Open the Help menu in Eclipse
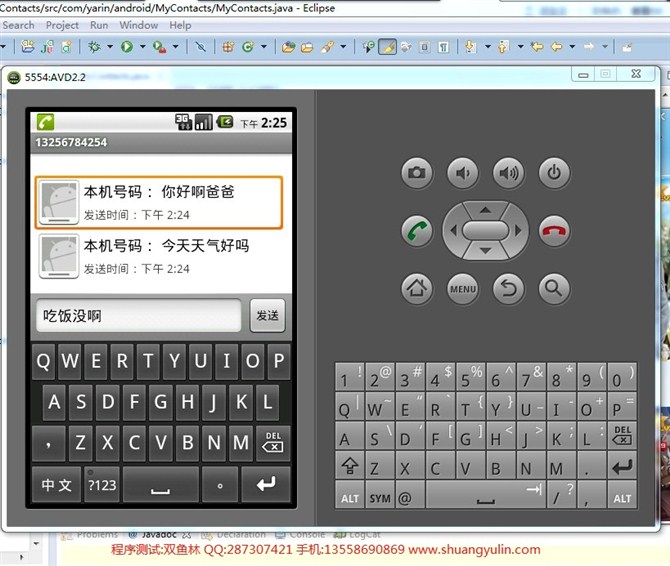Viewport: 670px width, 566px height. click(x=180, y=25)
